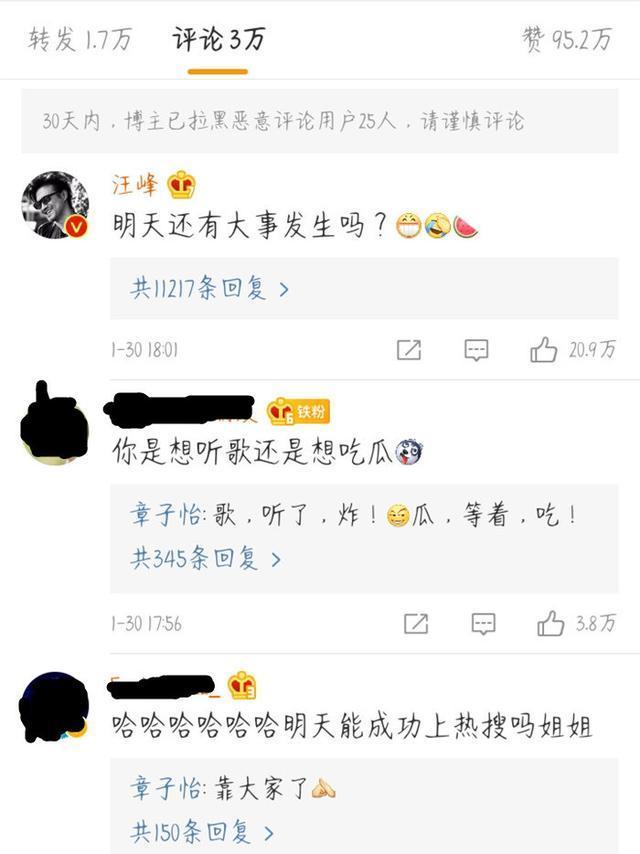The width and height of the screenshot is (640, 854).
Task: Tap the crown badge on the third commenter
Action: (242, 685)
